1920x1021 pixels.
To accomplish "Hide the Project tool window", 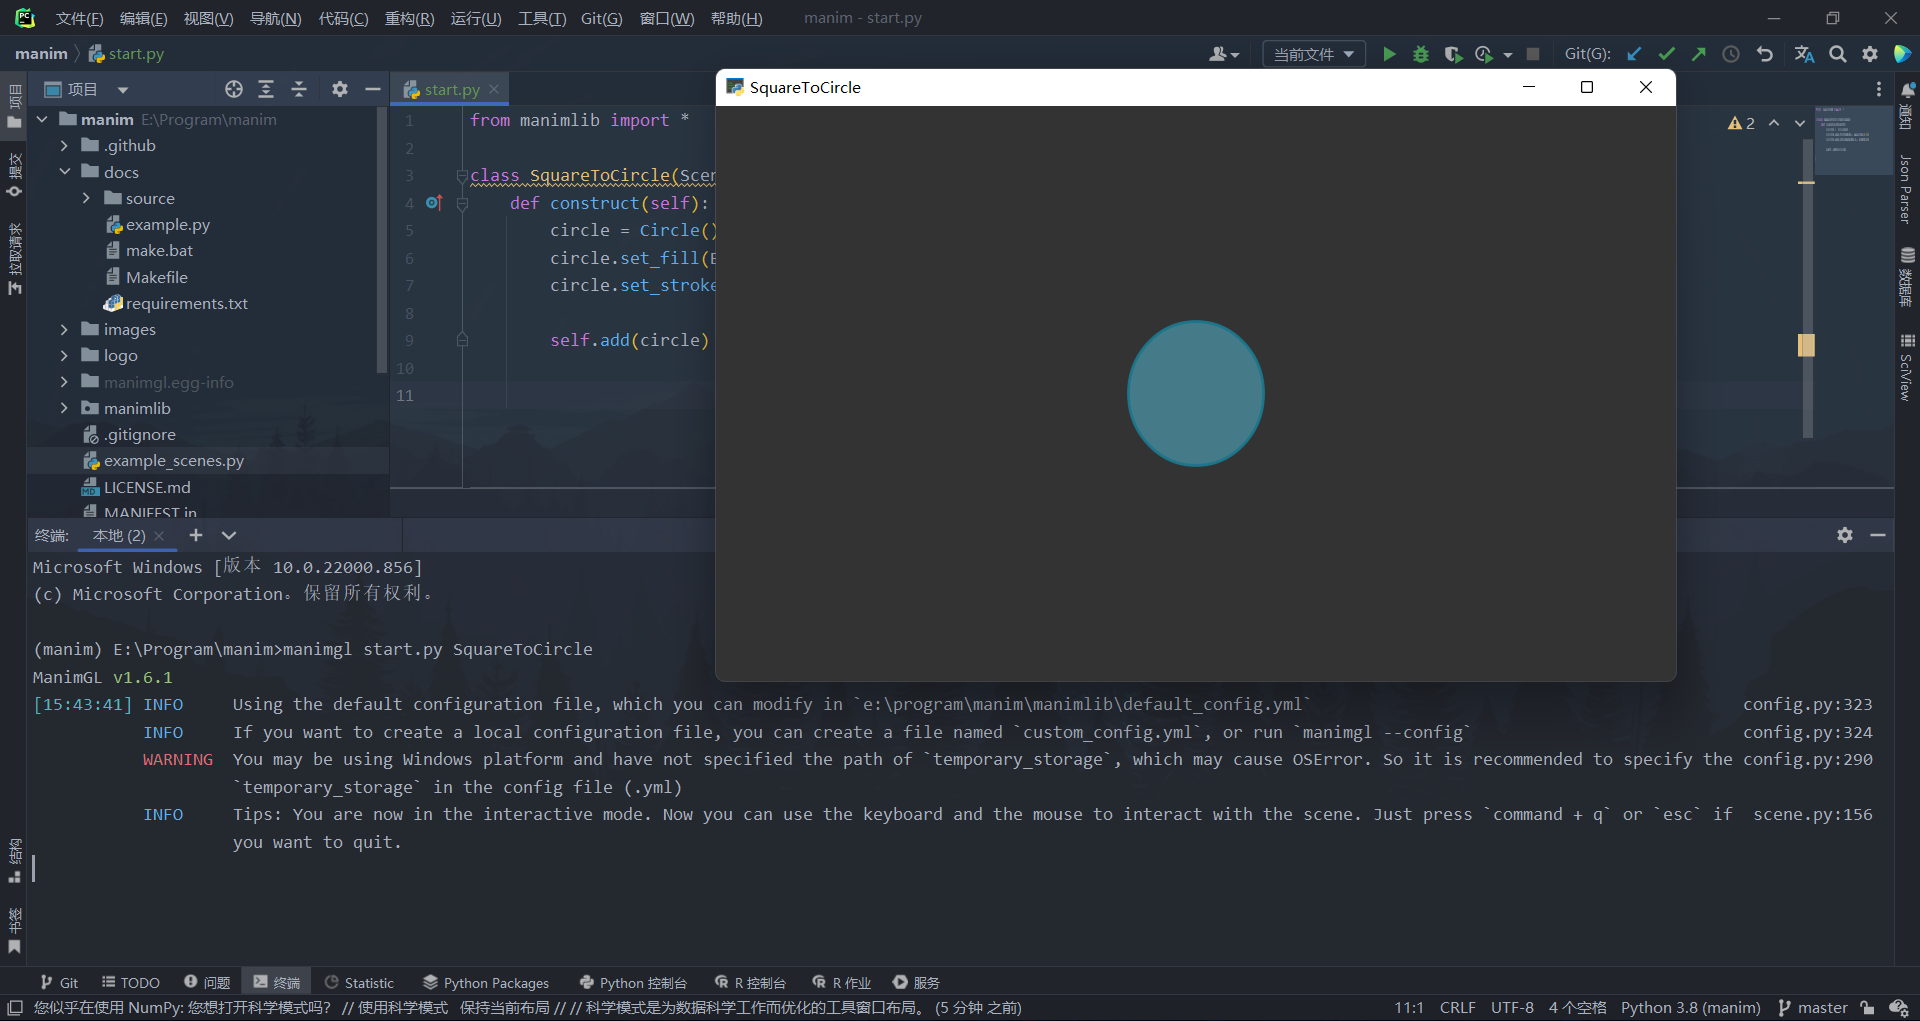I will click(373, 89).
